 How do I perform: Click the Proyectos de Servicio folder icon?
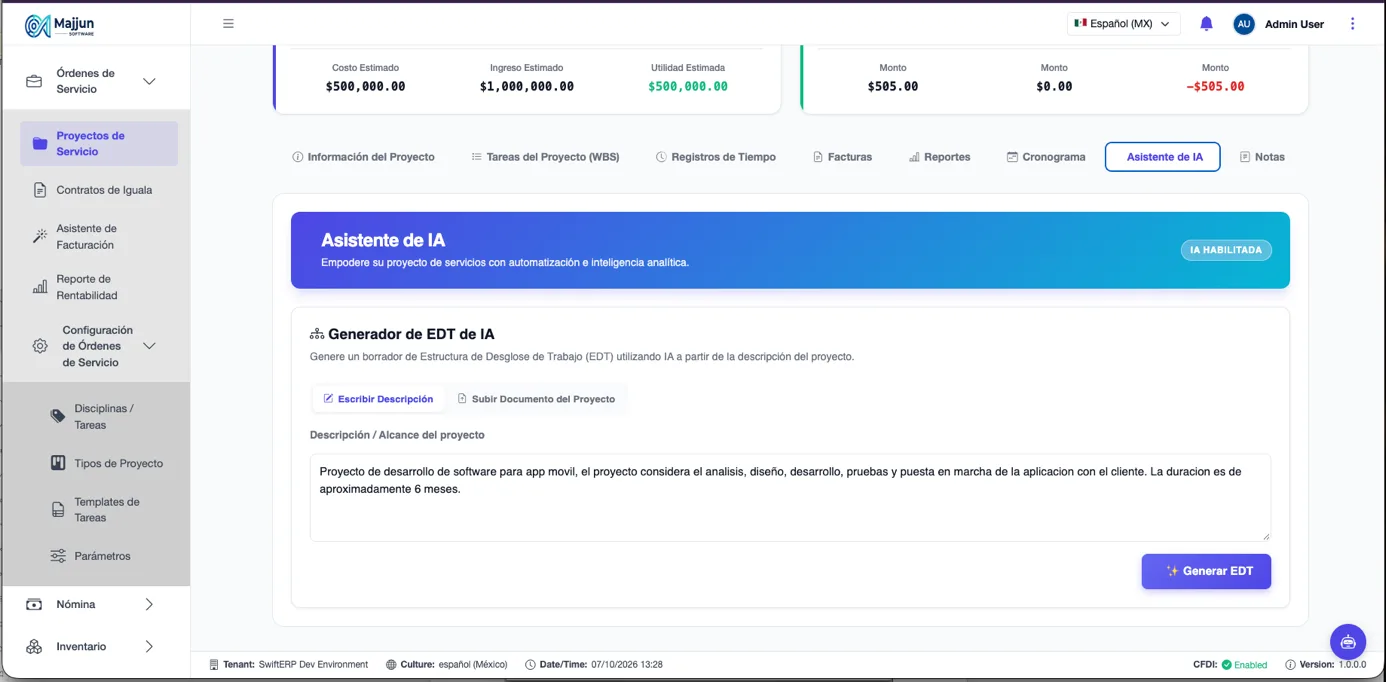coord(40,144)
